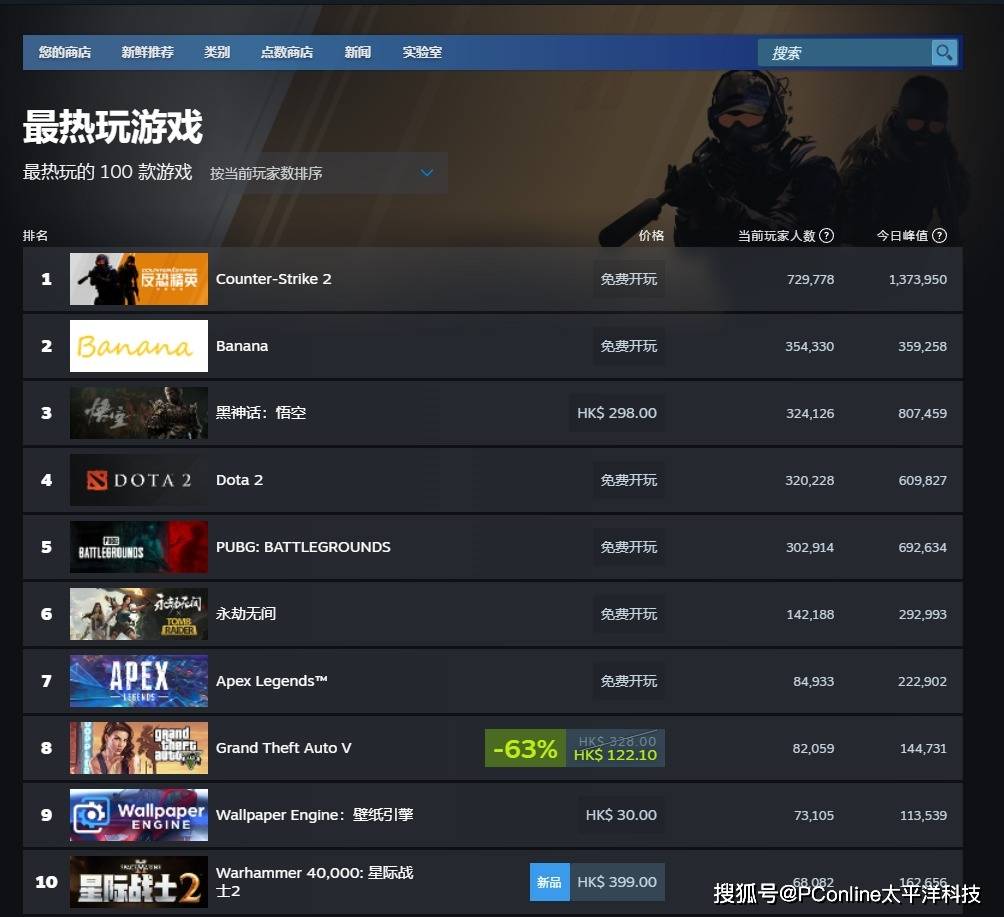Open Apex Legends thumbnail
Image resolution: width=1004 pixels, height=917 pixels.
coord(139,681)
